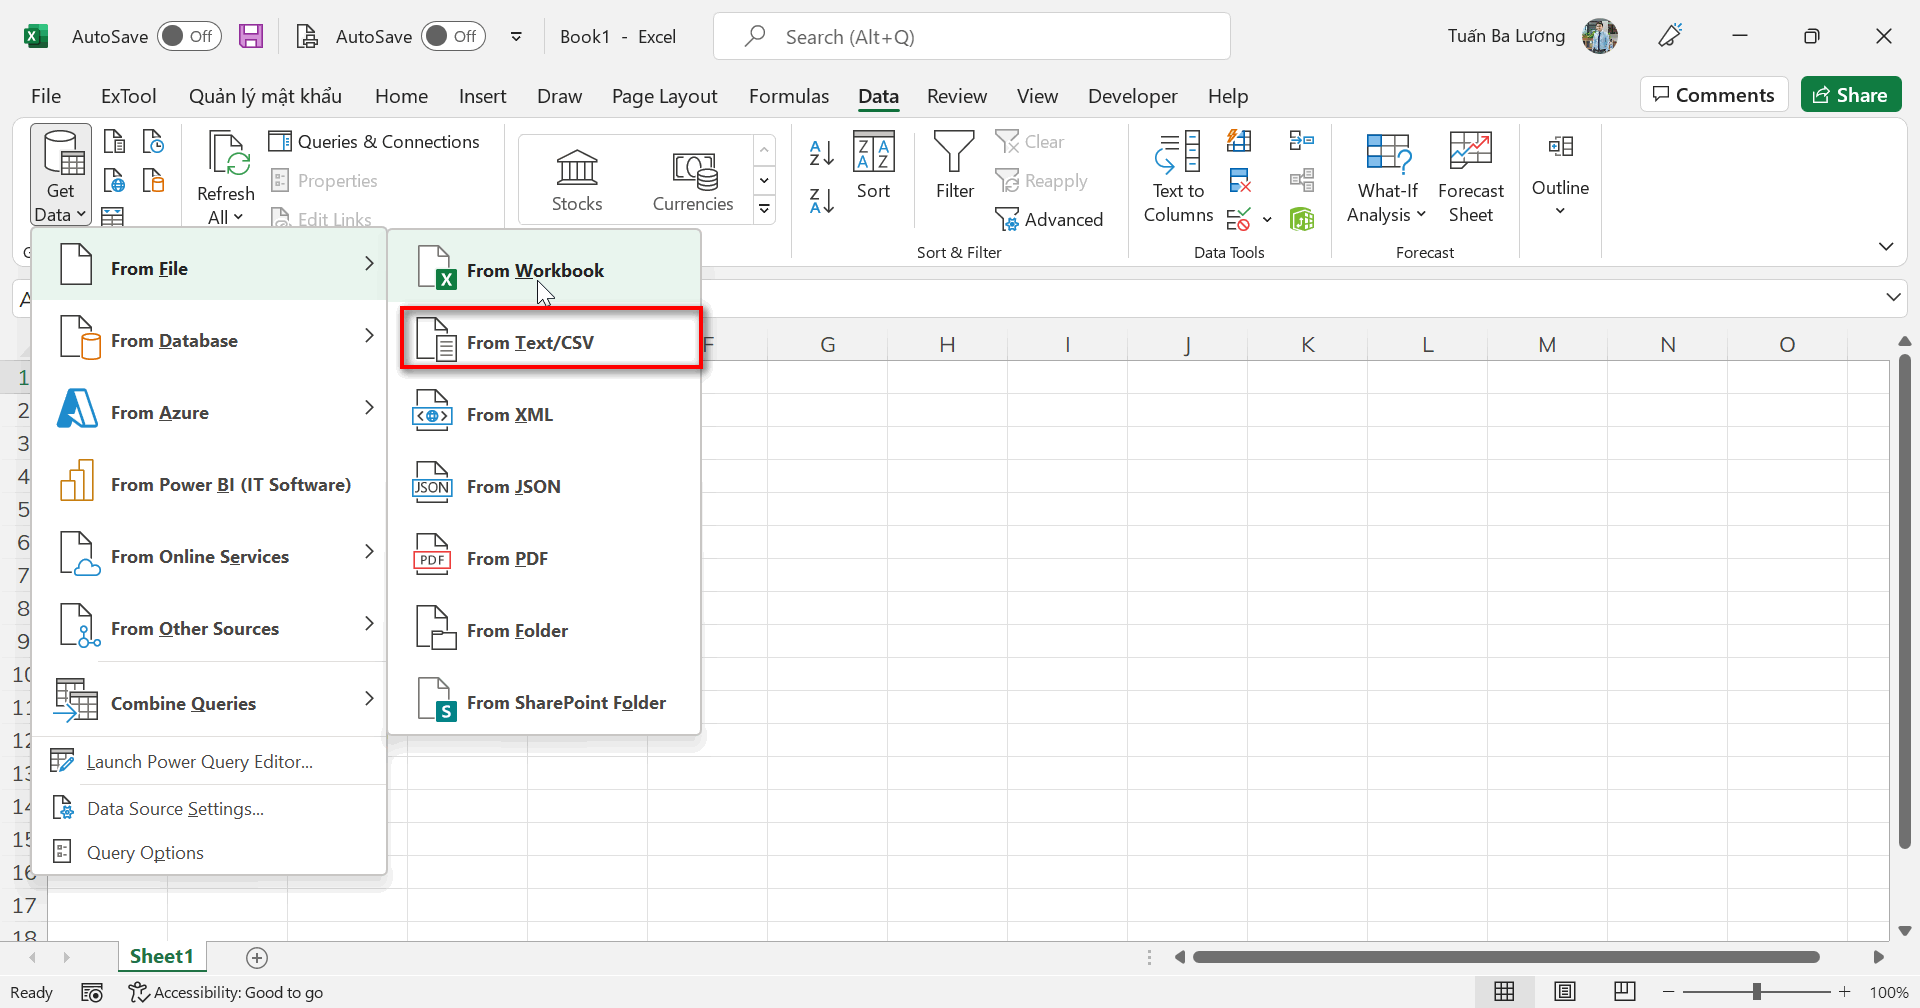
Task: Select the Stocks data type
Action: point(577,181)
